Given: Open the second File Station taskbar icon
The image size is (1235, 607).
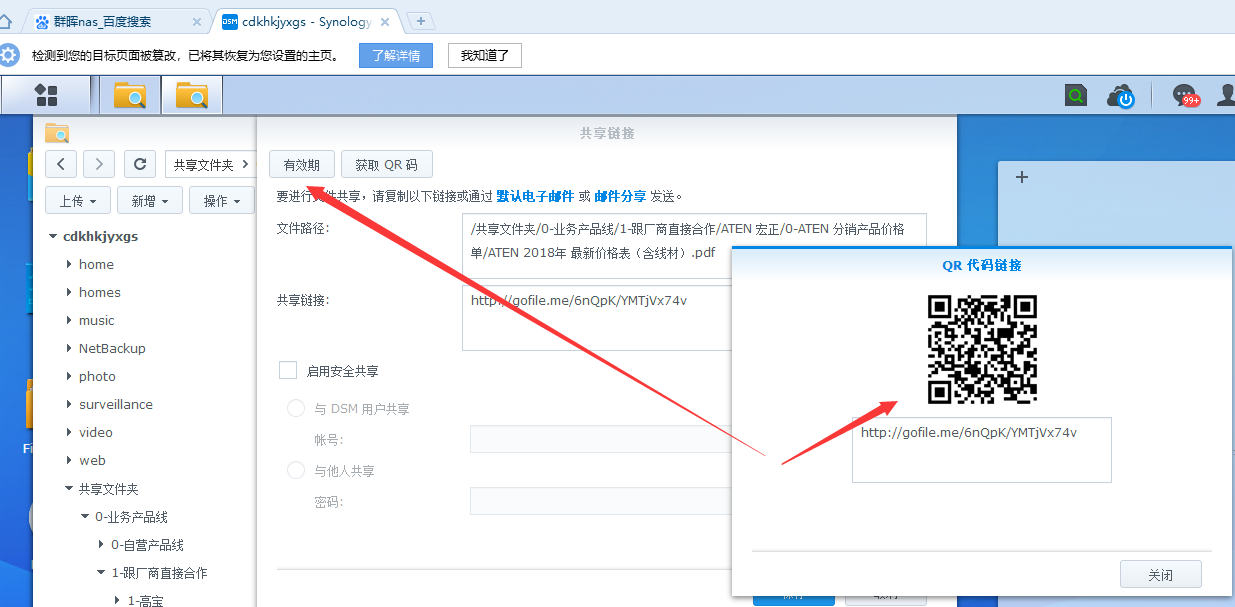Looking at the screenshot, I should point(192,95).
